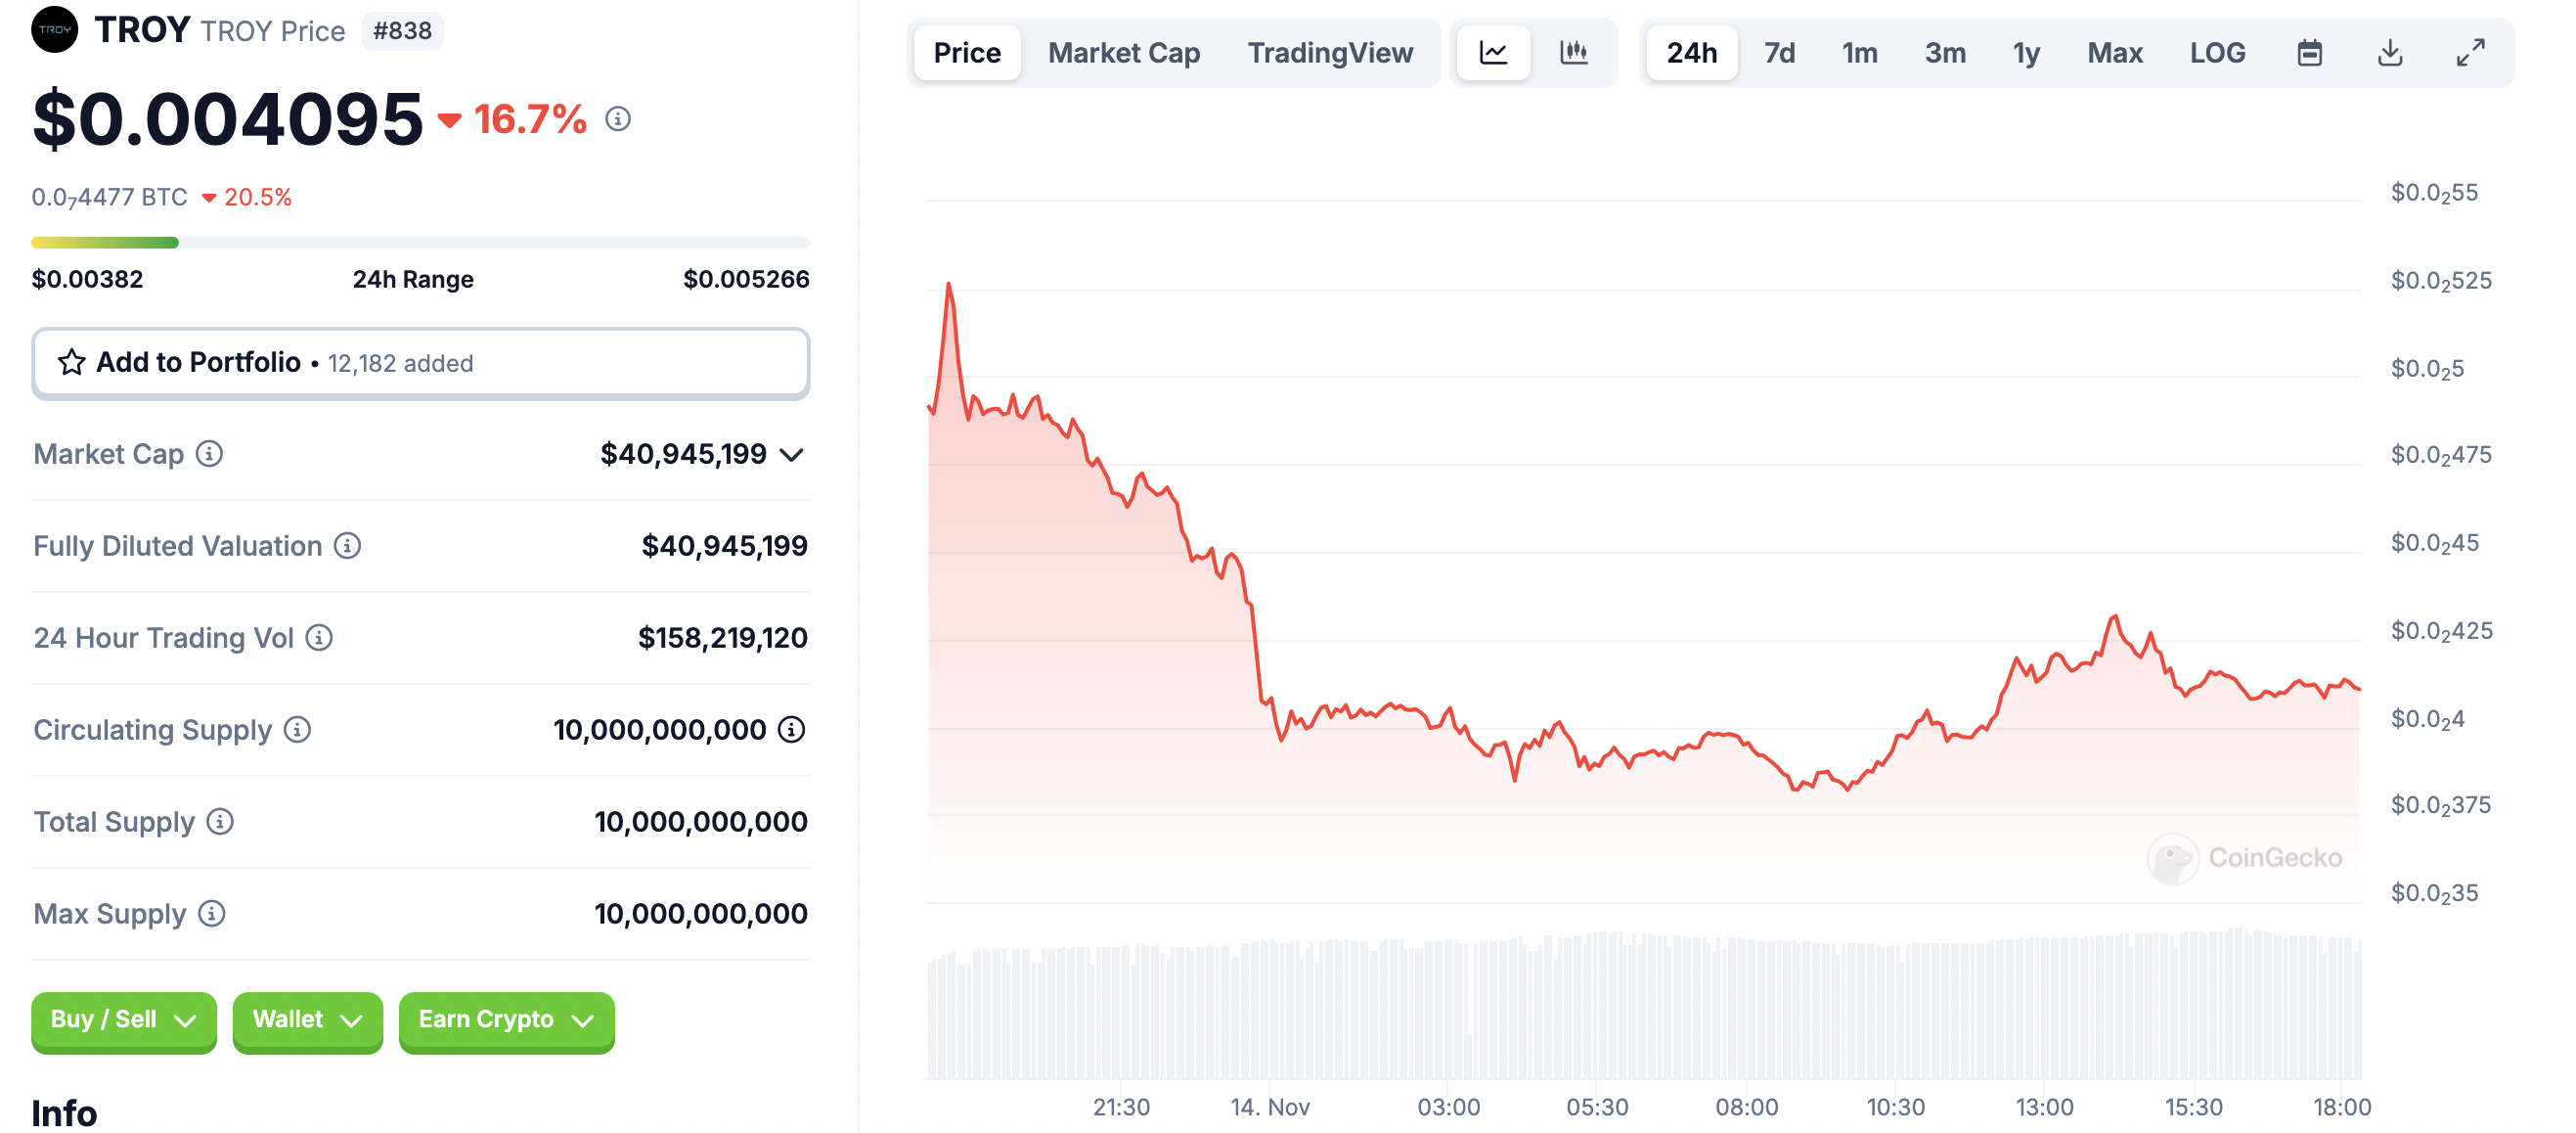Toggle LOG scale on the chart

pyautogui.click(x=2217, y=53)
